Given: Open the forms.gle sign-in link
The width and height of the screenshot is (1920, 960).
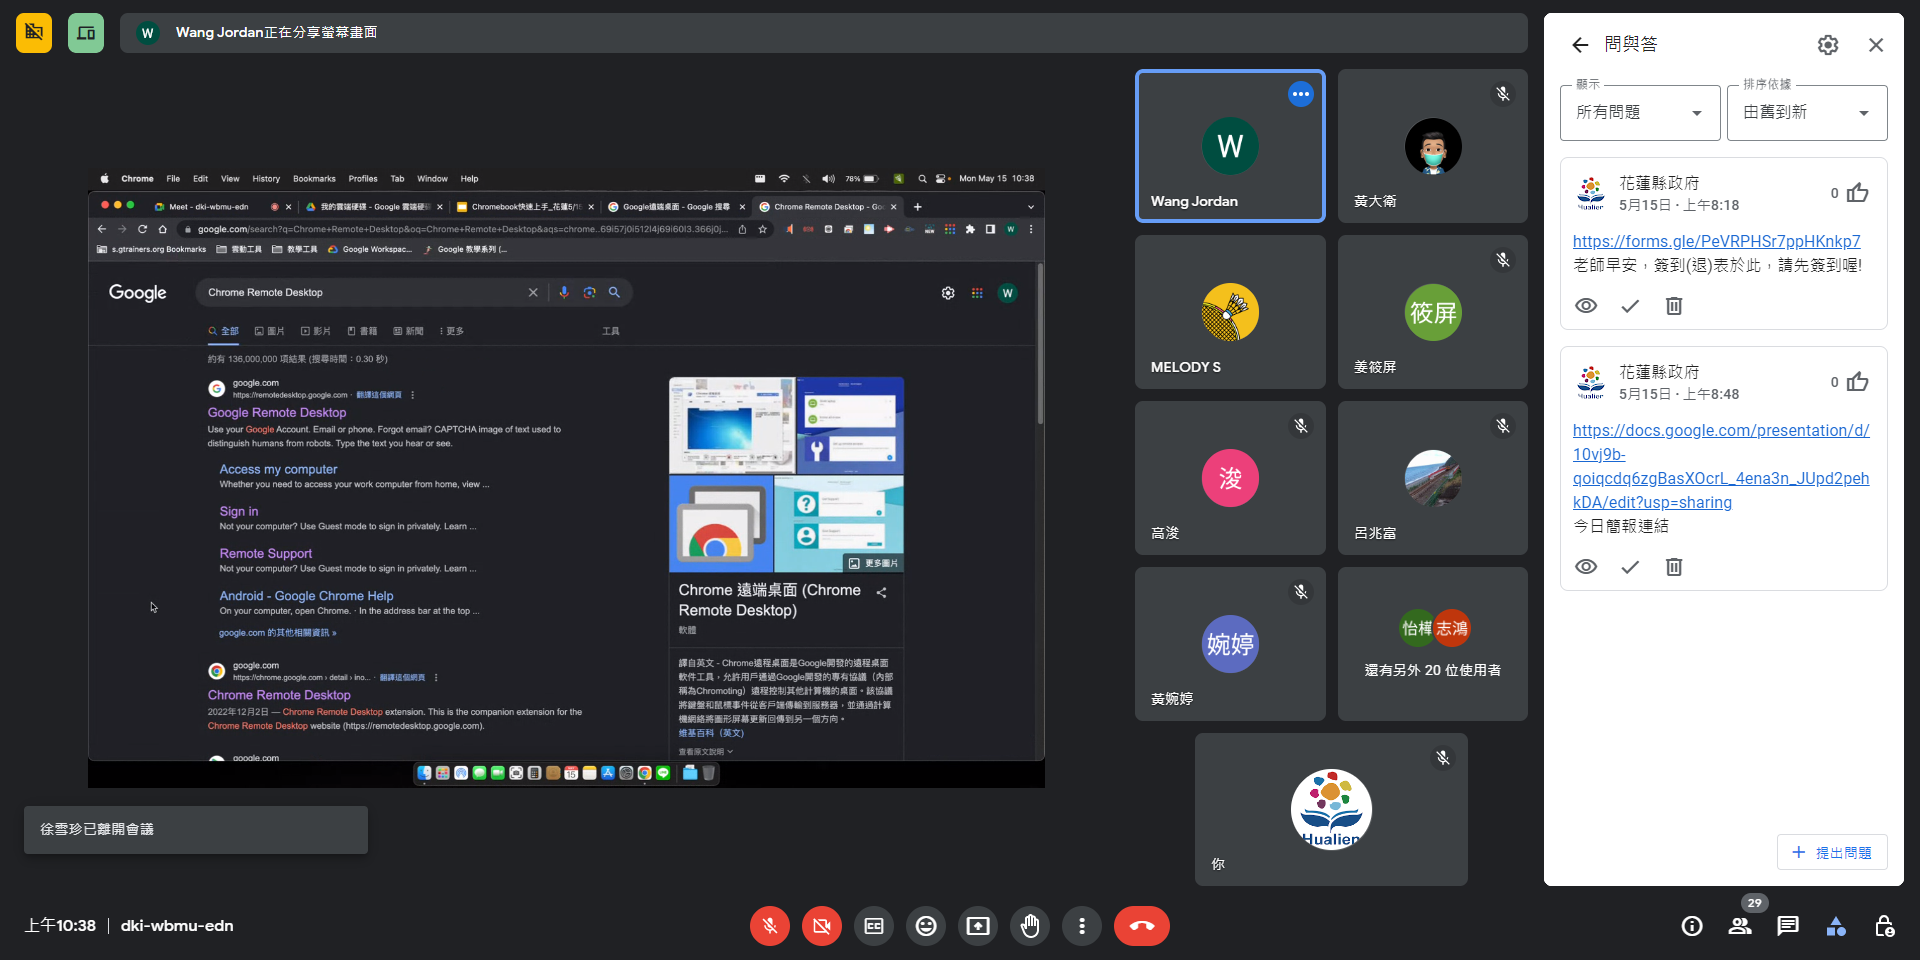Looking at the screenshot, I should 1716,241.
